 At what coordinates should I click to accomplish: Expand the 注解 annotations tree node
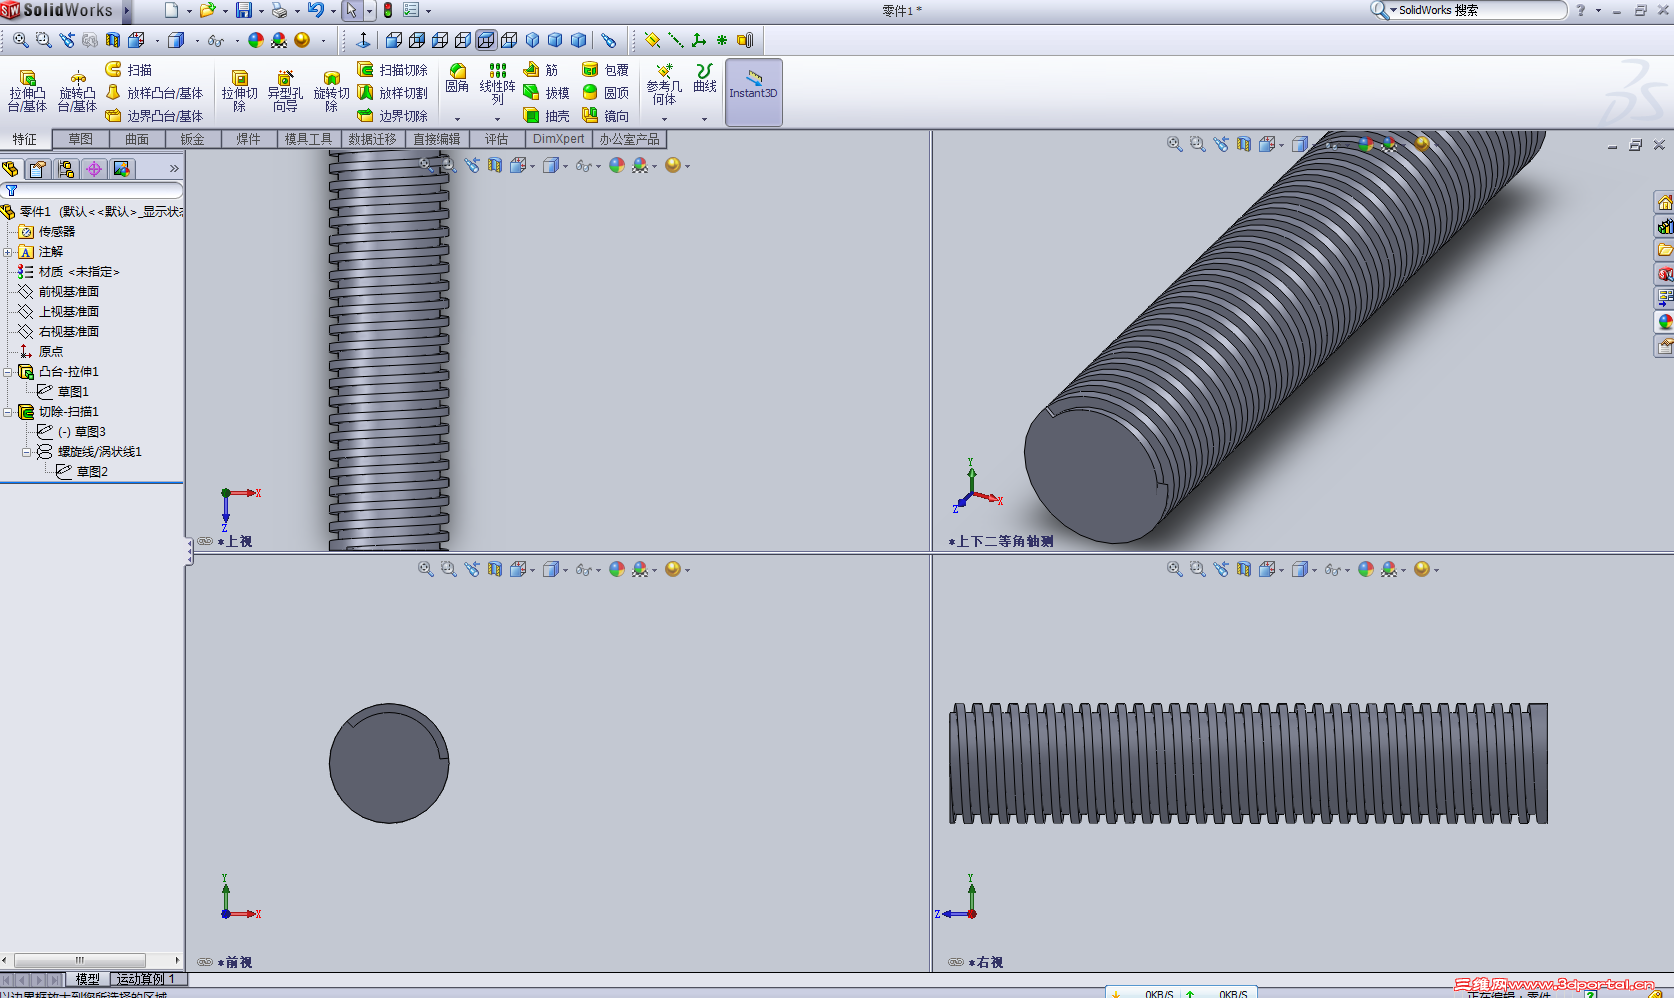(x=8, y=252)
